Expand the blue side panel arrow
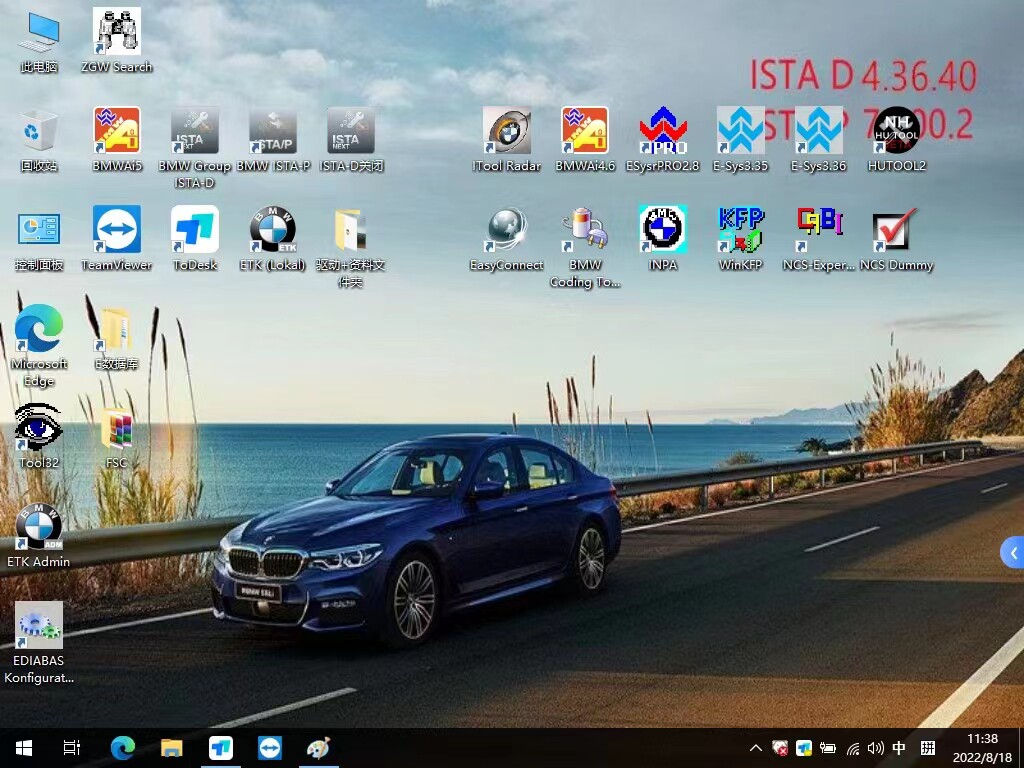The image size is (1024, 768). 1013,552
